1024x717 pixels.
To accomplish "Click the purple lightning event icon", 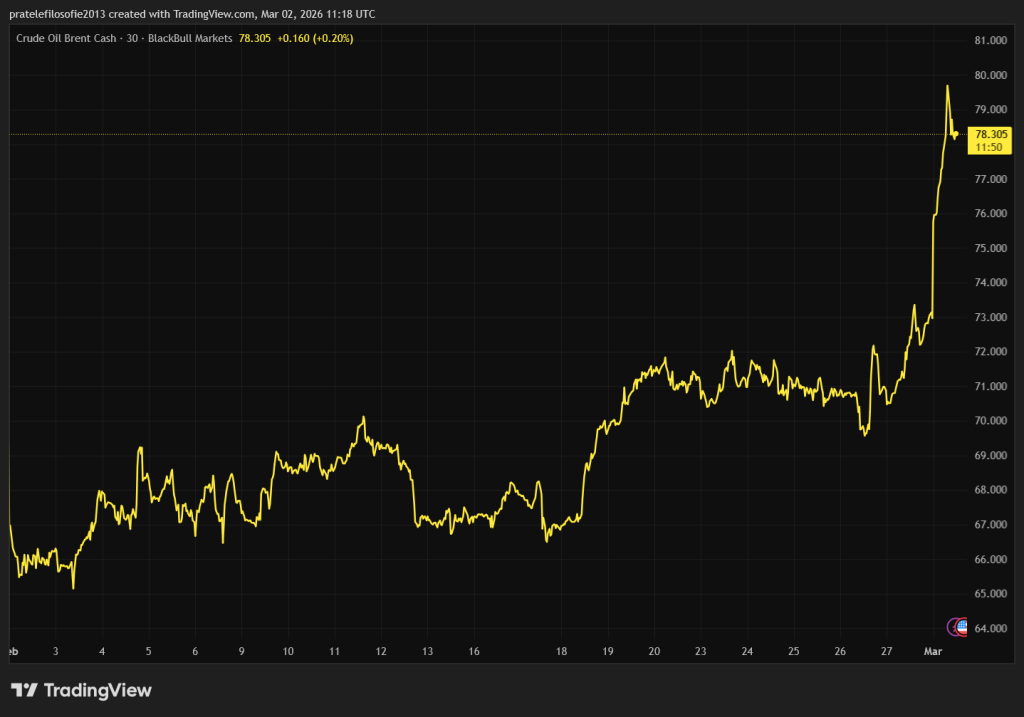I will (x=953, y=627).
